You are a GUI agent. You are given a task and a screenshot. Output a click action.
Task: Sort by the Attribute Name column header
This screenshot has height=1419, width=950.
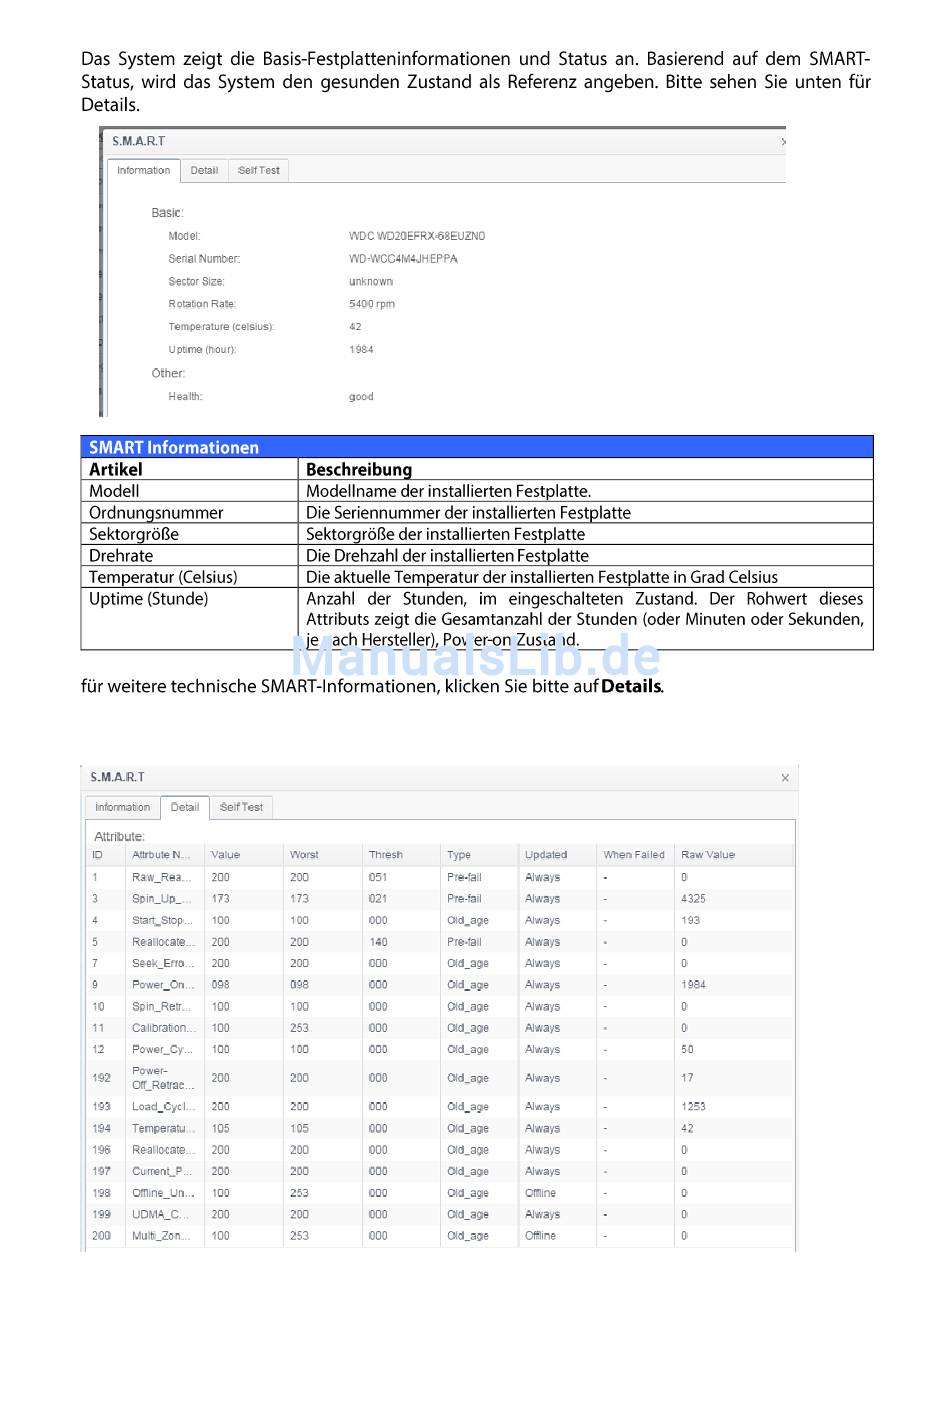pos(165,855)
